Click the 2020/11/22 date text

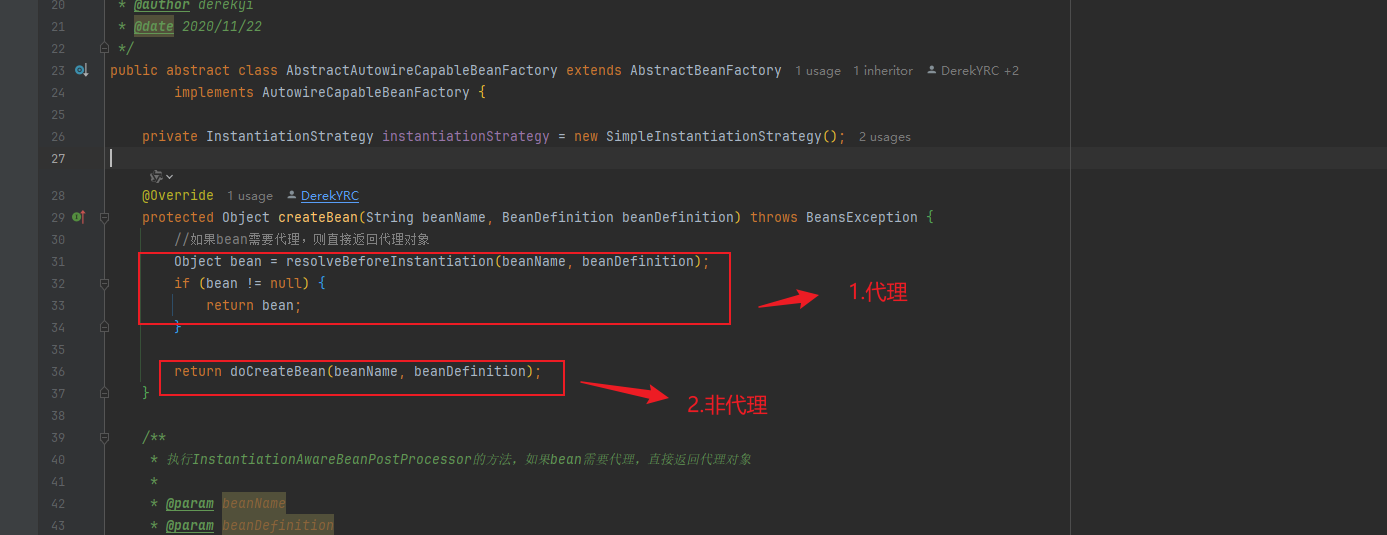point(222,27)
